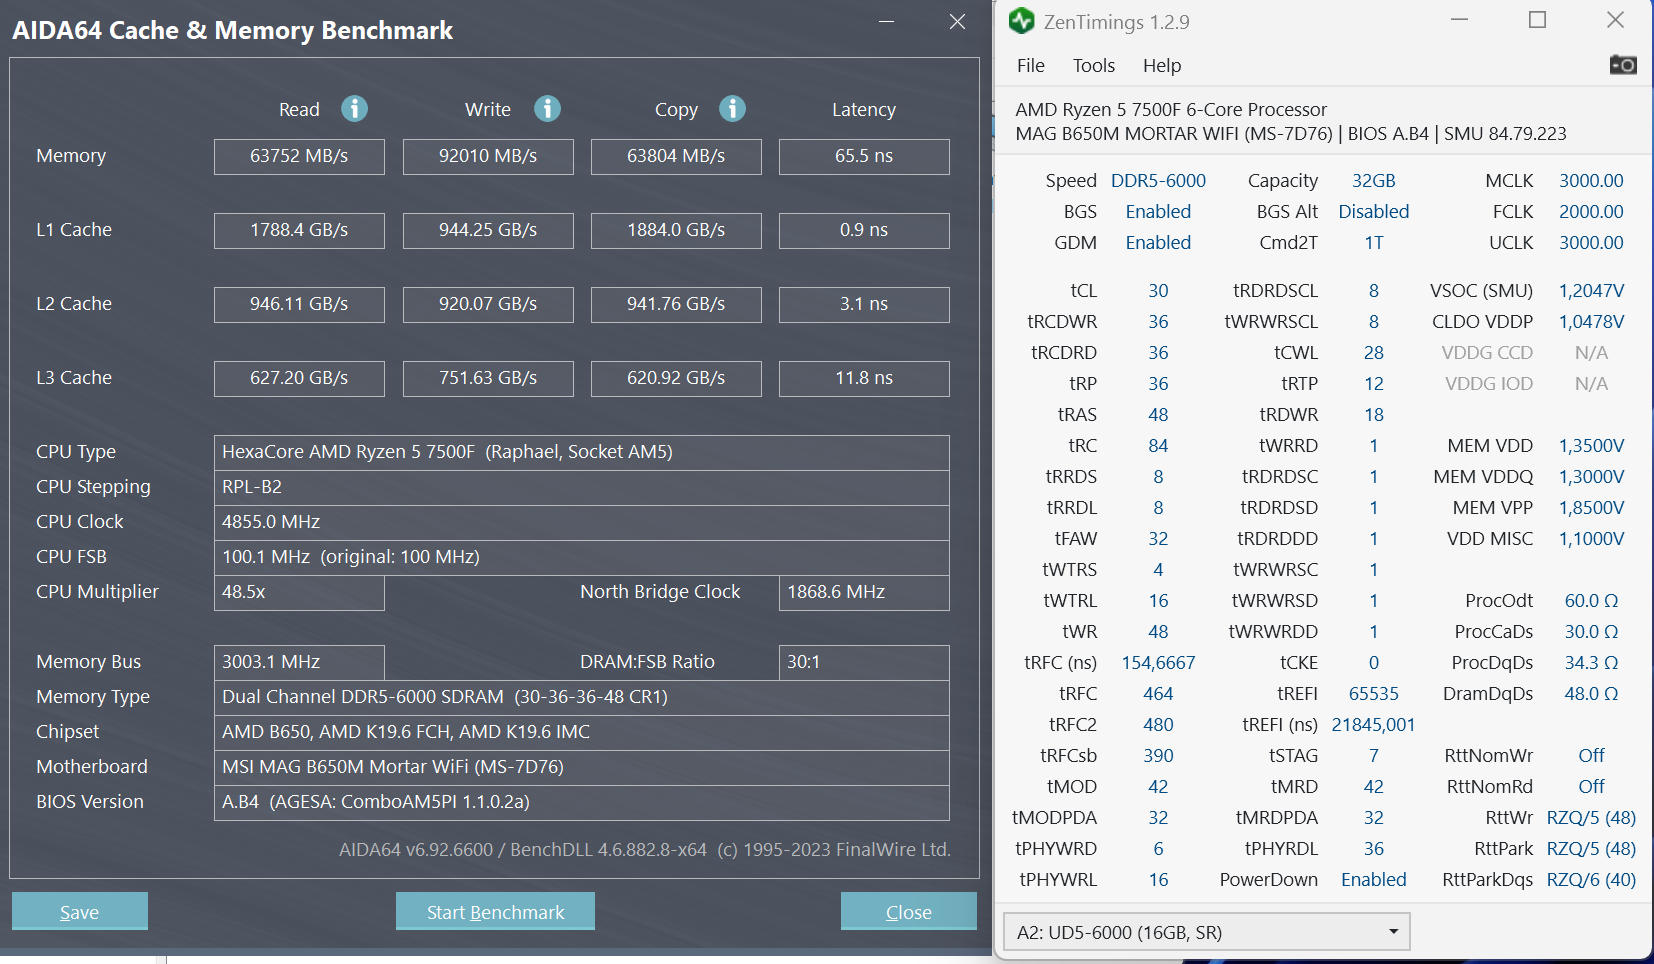Click the CPU Type field showing Ryzen 5 7500F
This screenshot has width=1654, height=964.
pyautogui.click(x=582, y=453)
